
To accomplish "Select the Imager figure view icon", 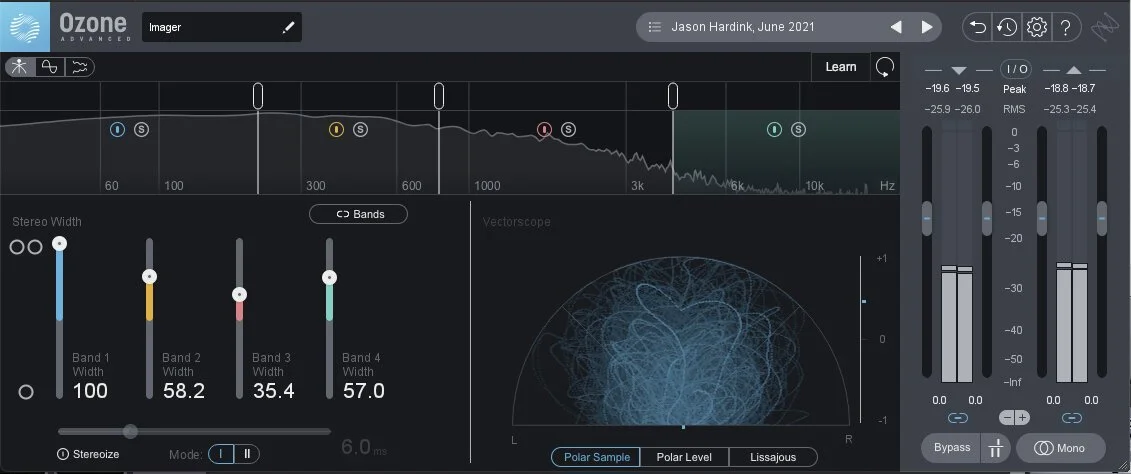I will [19, 67].
